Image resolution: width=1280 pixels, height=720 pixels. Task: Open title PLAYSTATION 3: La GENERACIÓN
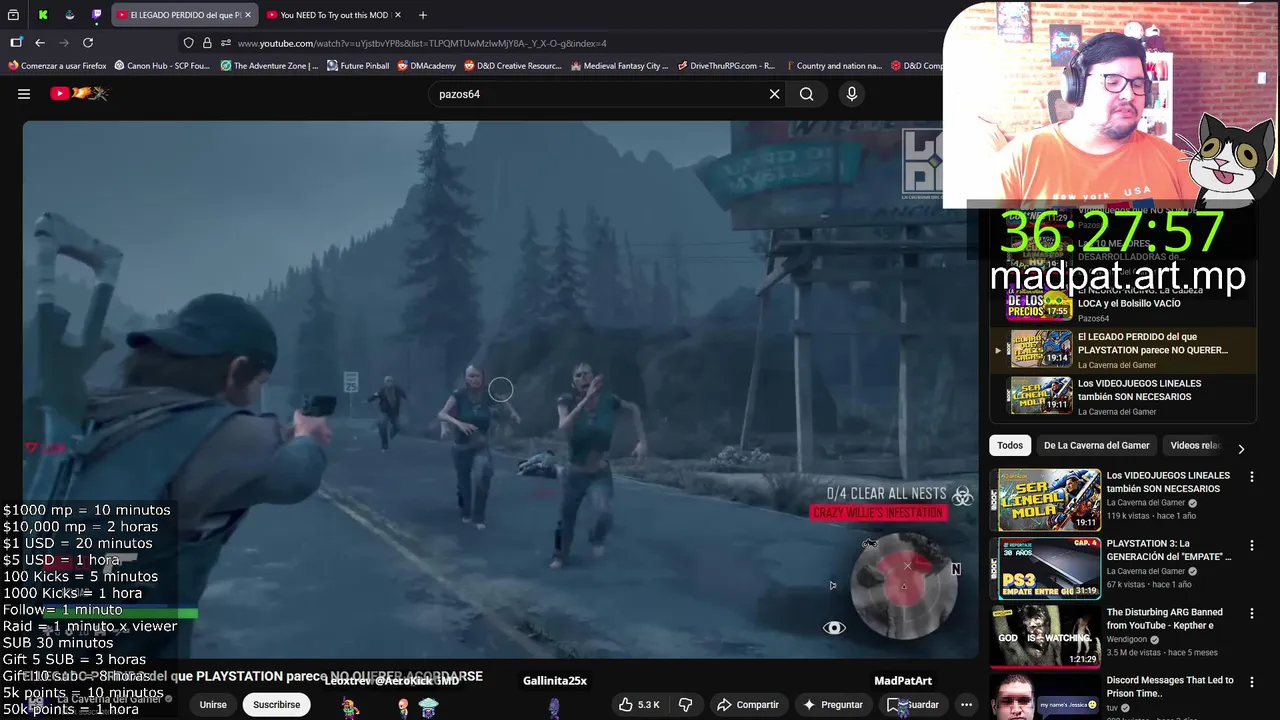tap(1169, 550)
